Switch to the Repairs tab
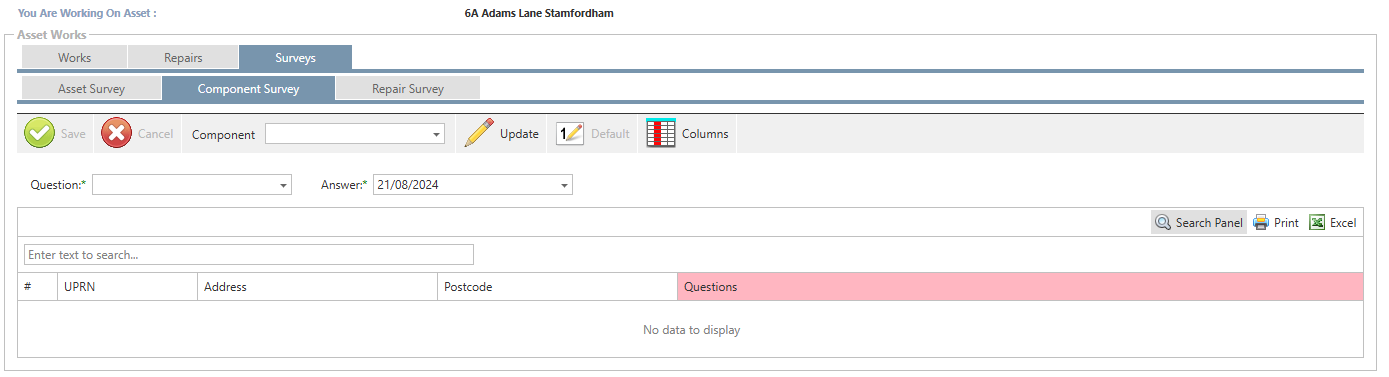 183,58
